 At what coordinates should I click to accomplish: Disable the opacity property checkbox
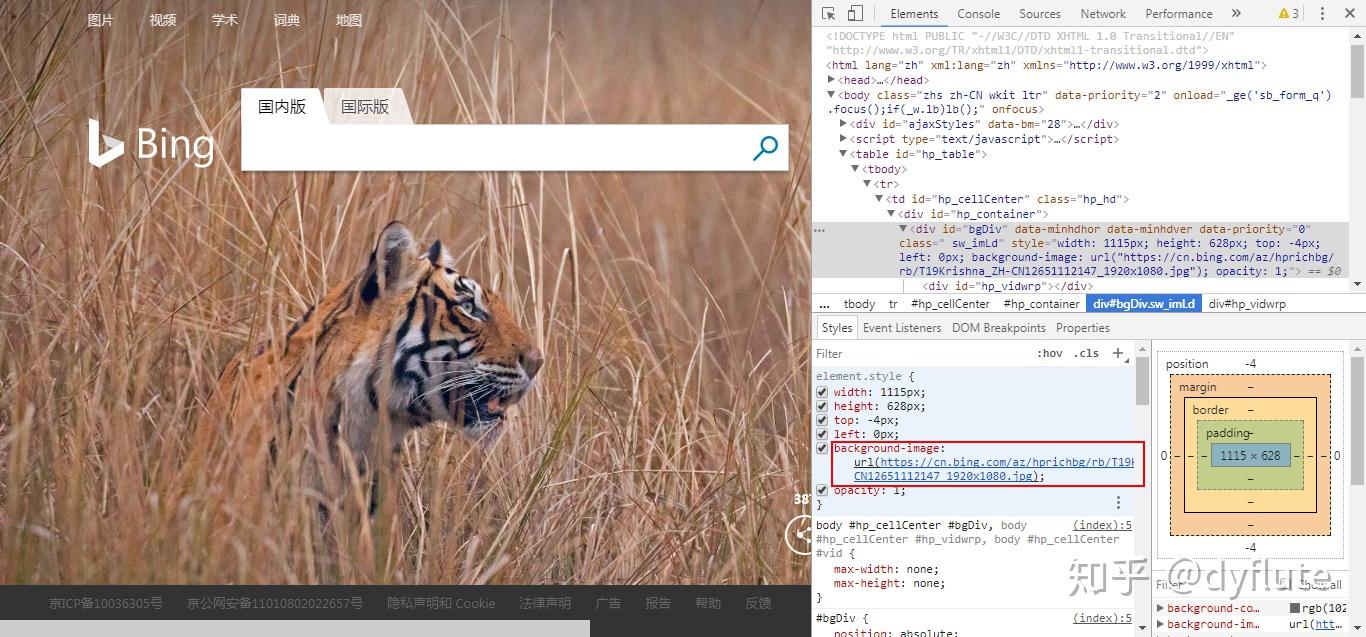(822, 491)
